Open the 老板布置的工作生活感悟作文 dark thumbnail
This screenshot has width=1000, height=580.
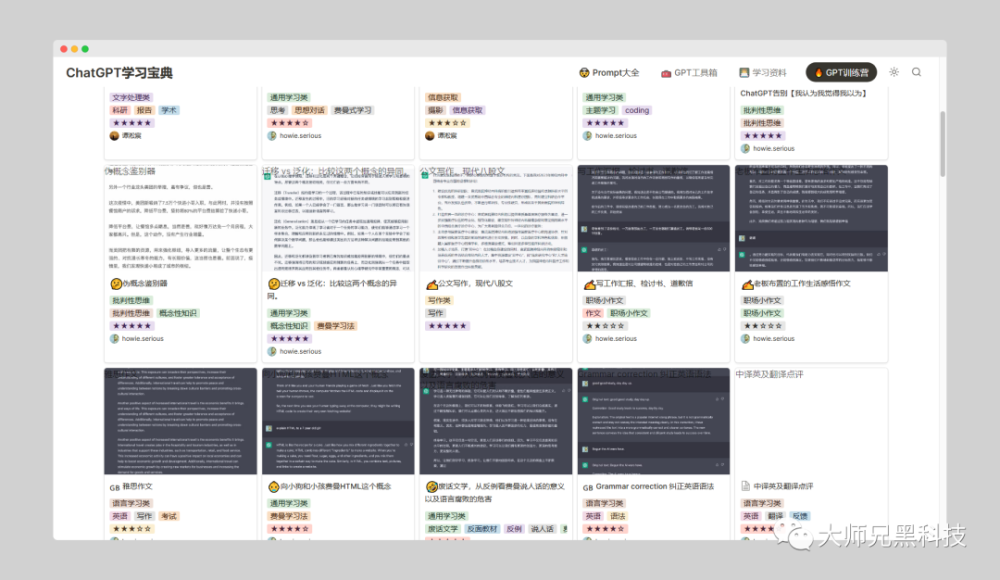click(811, 218)
